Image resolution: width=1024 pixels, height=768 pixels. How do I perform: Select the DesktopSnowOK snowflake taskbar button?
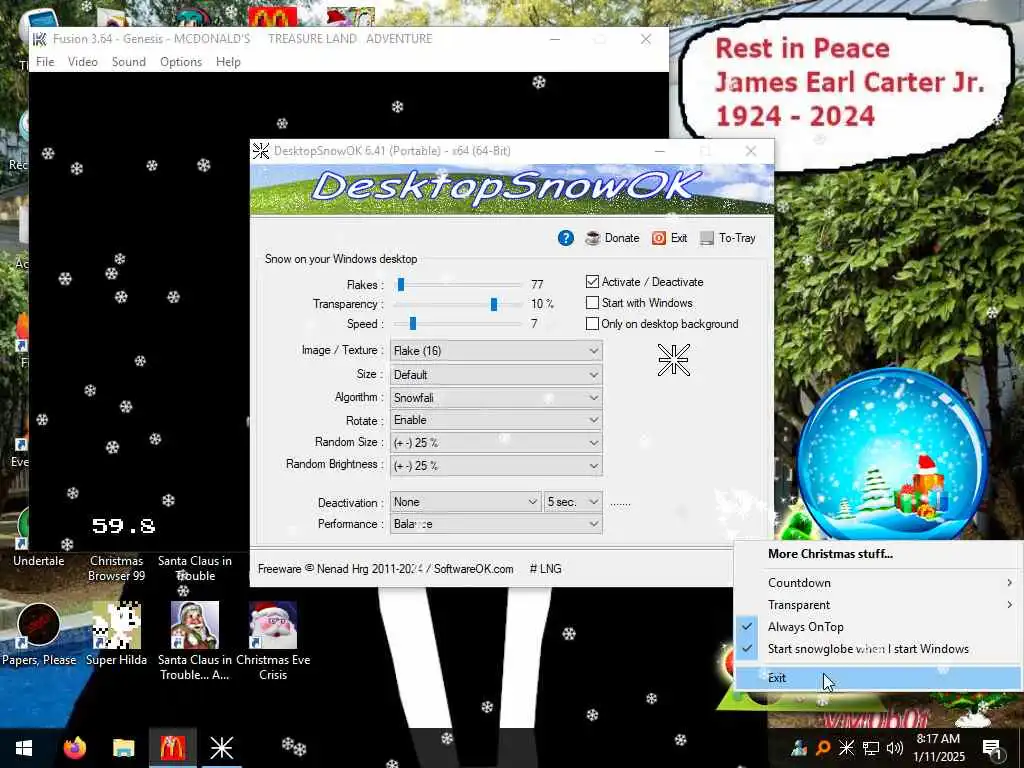click(221, 748)
